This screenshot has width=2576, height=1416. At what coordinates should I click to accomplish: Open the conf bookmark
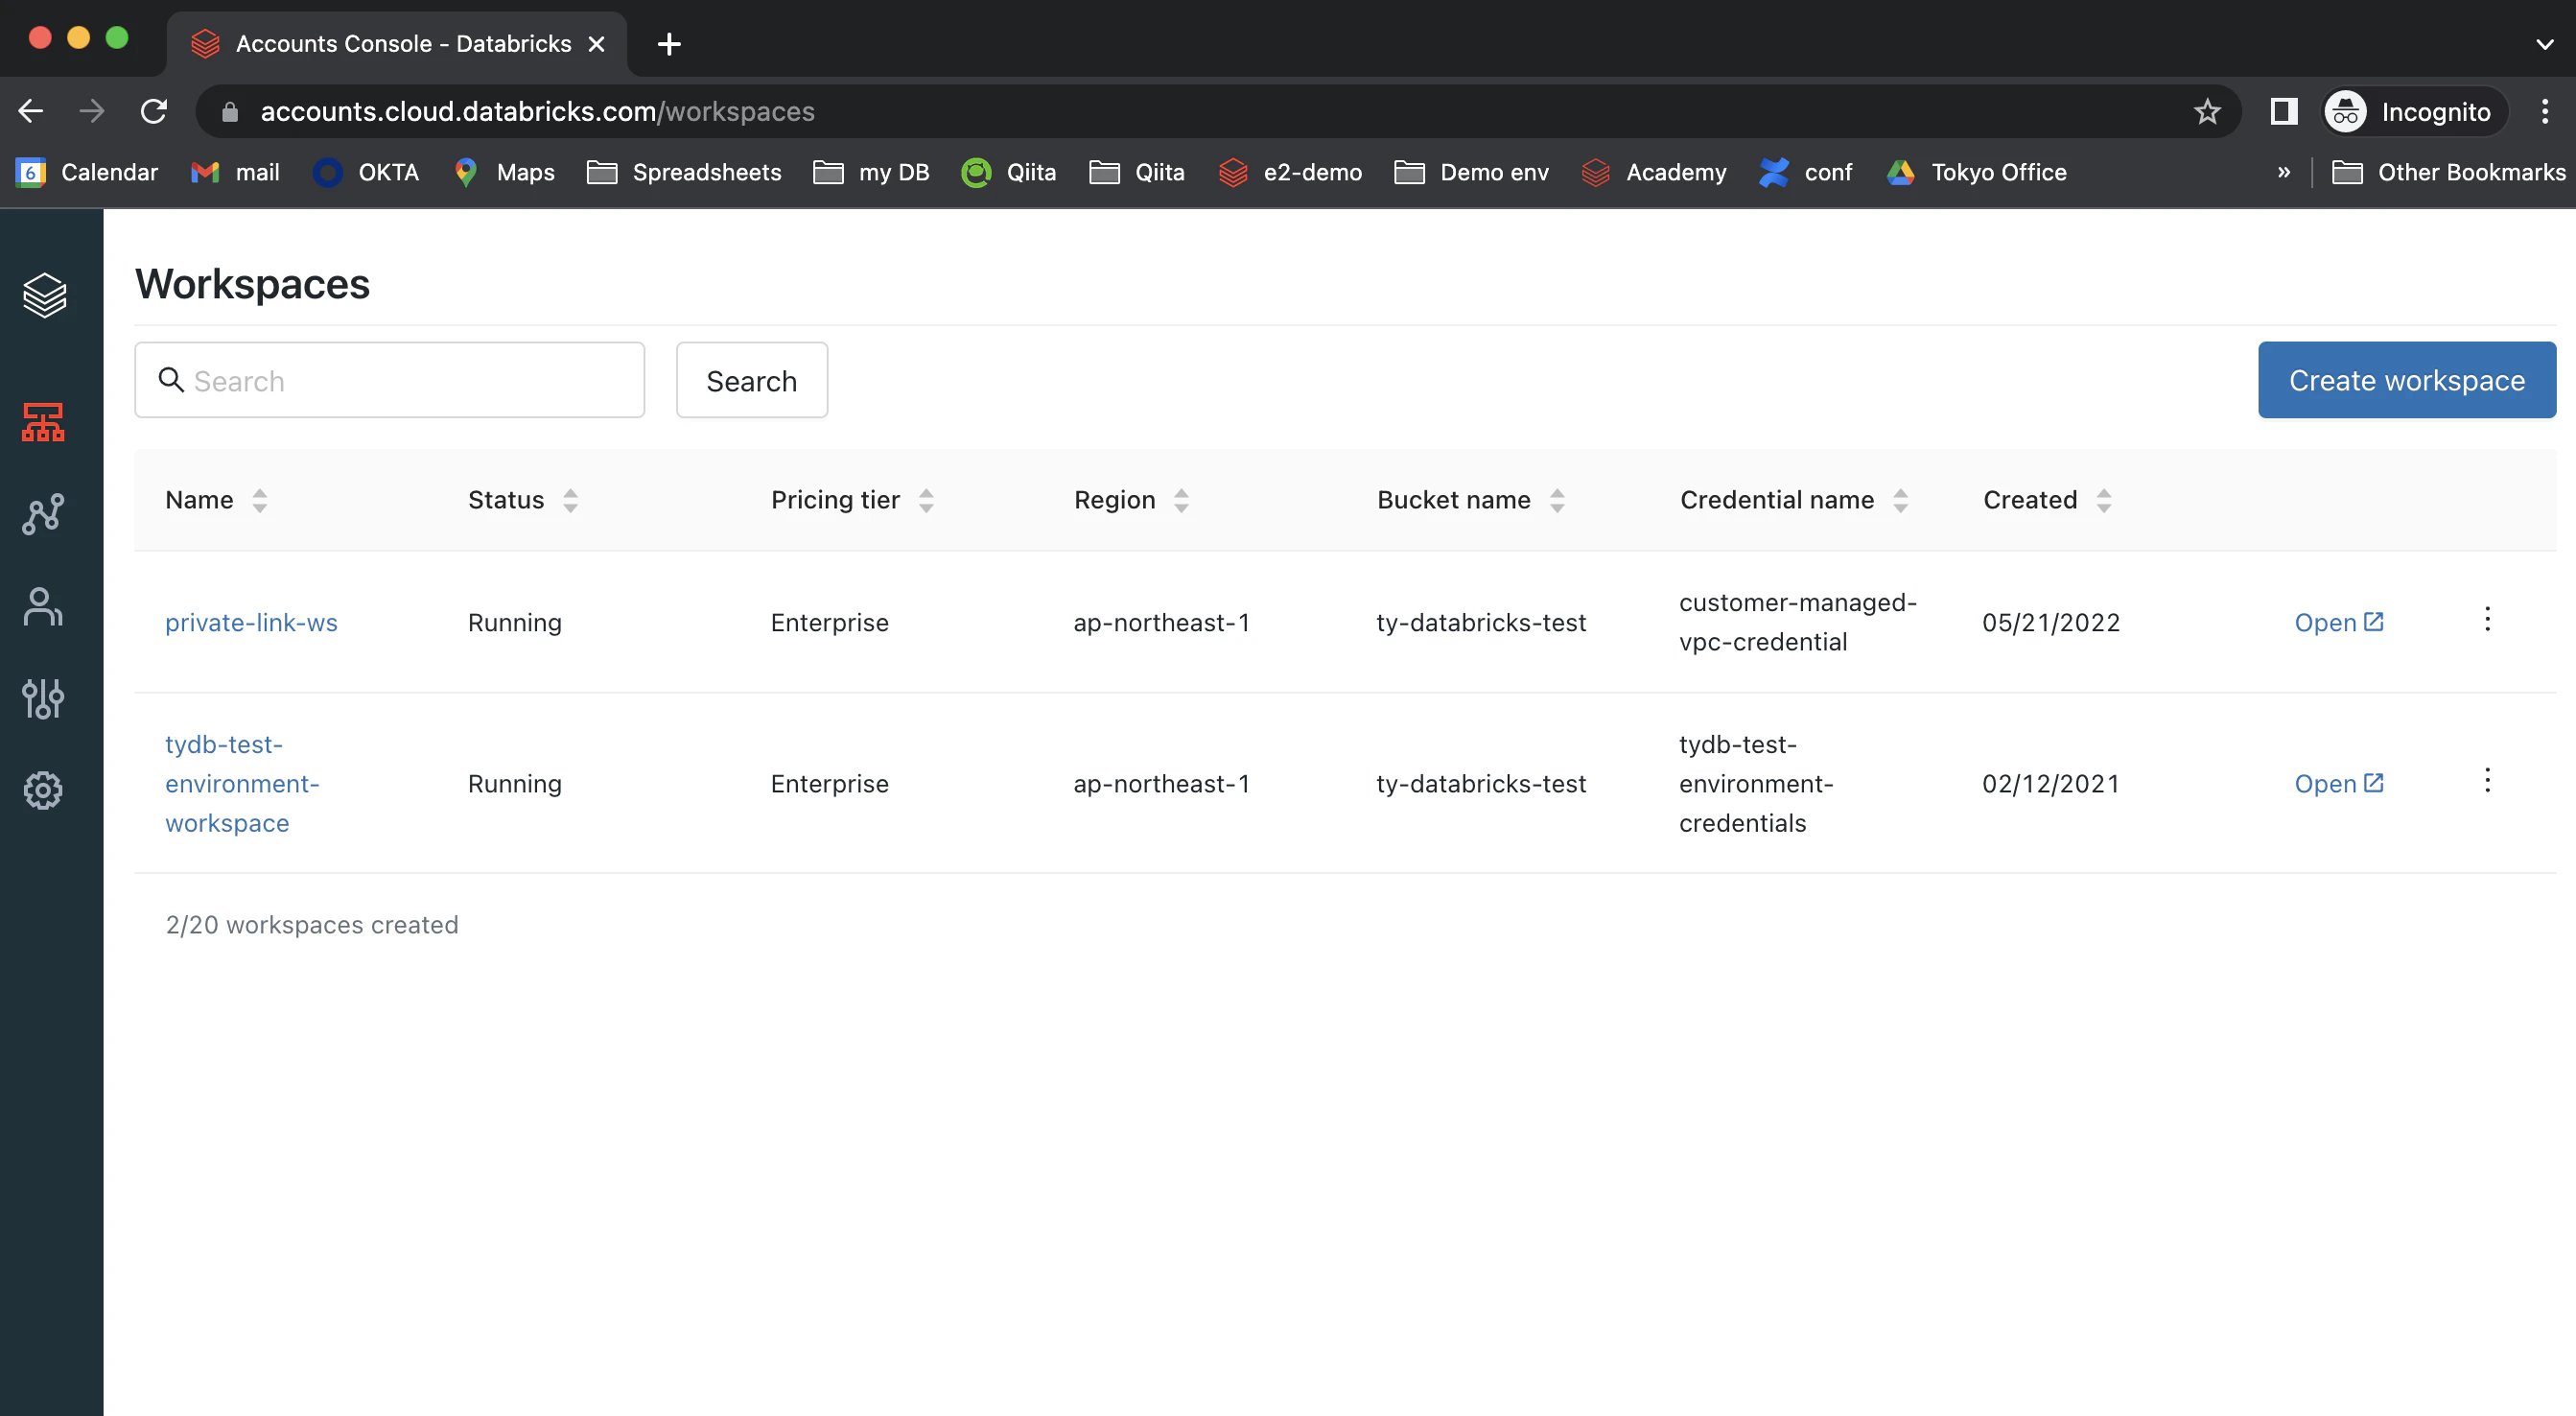point(1806,172)
